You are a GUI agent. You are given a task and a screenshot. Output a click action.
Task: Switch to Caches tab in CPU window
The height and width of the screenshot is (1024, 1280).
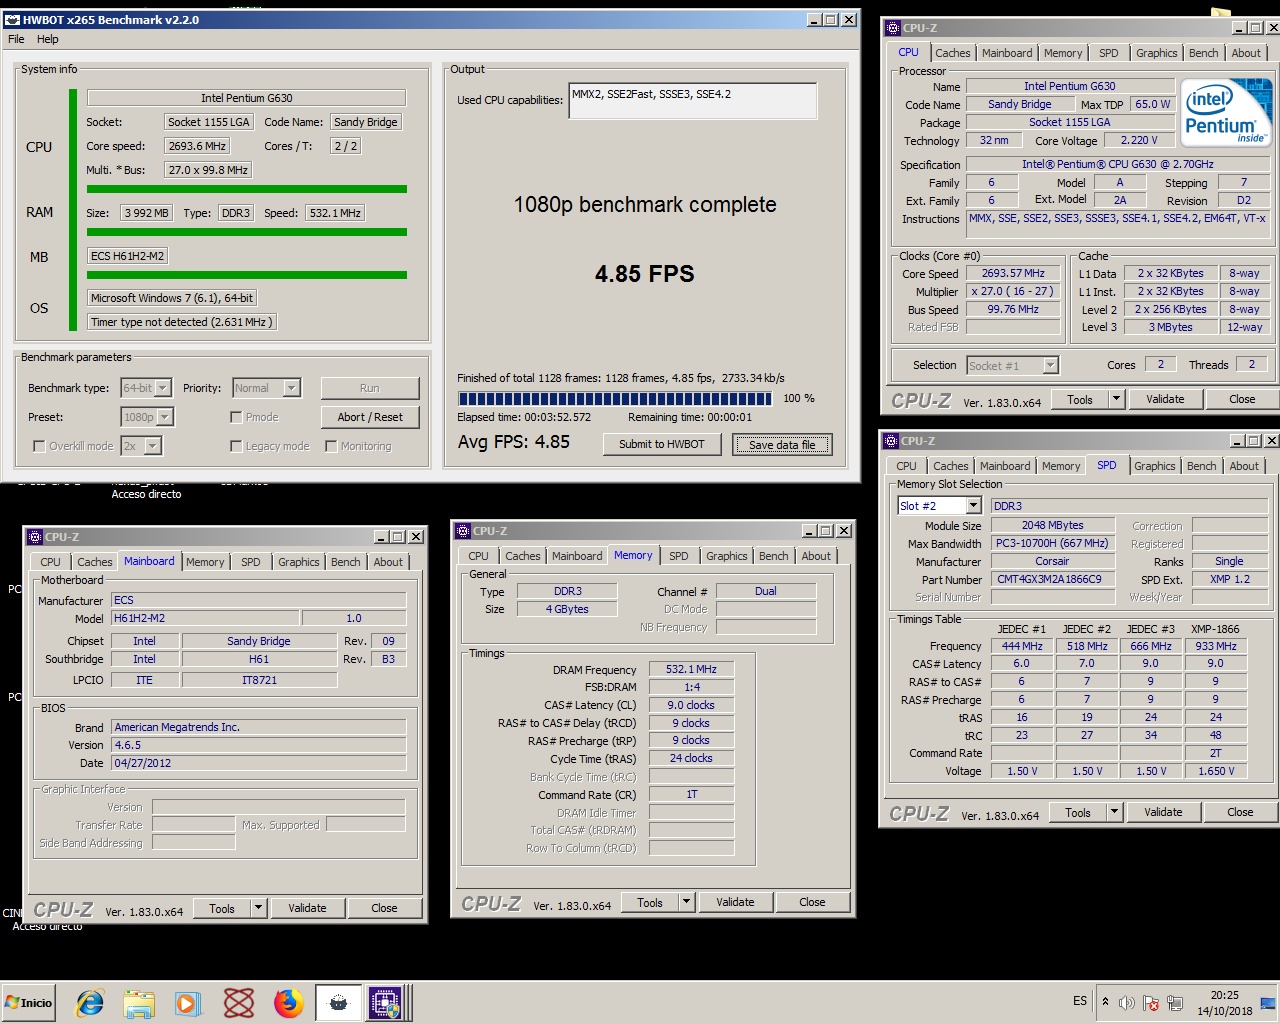[952, 53]
